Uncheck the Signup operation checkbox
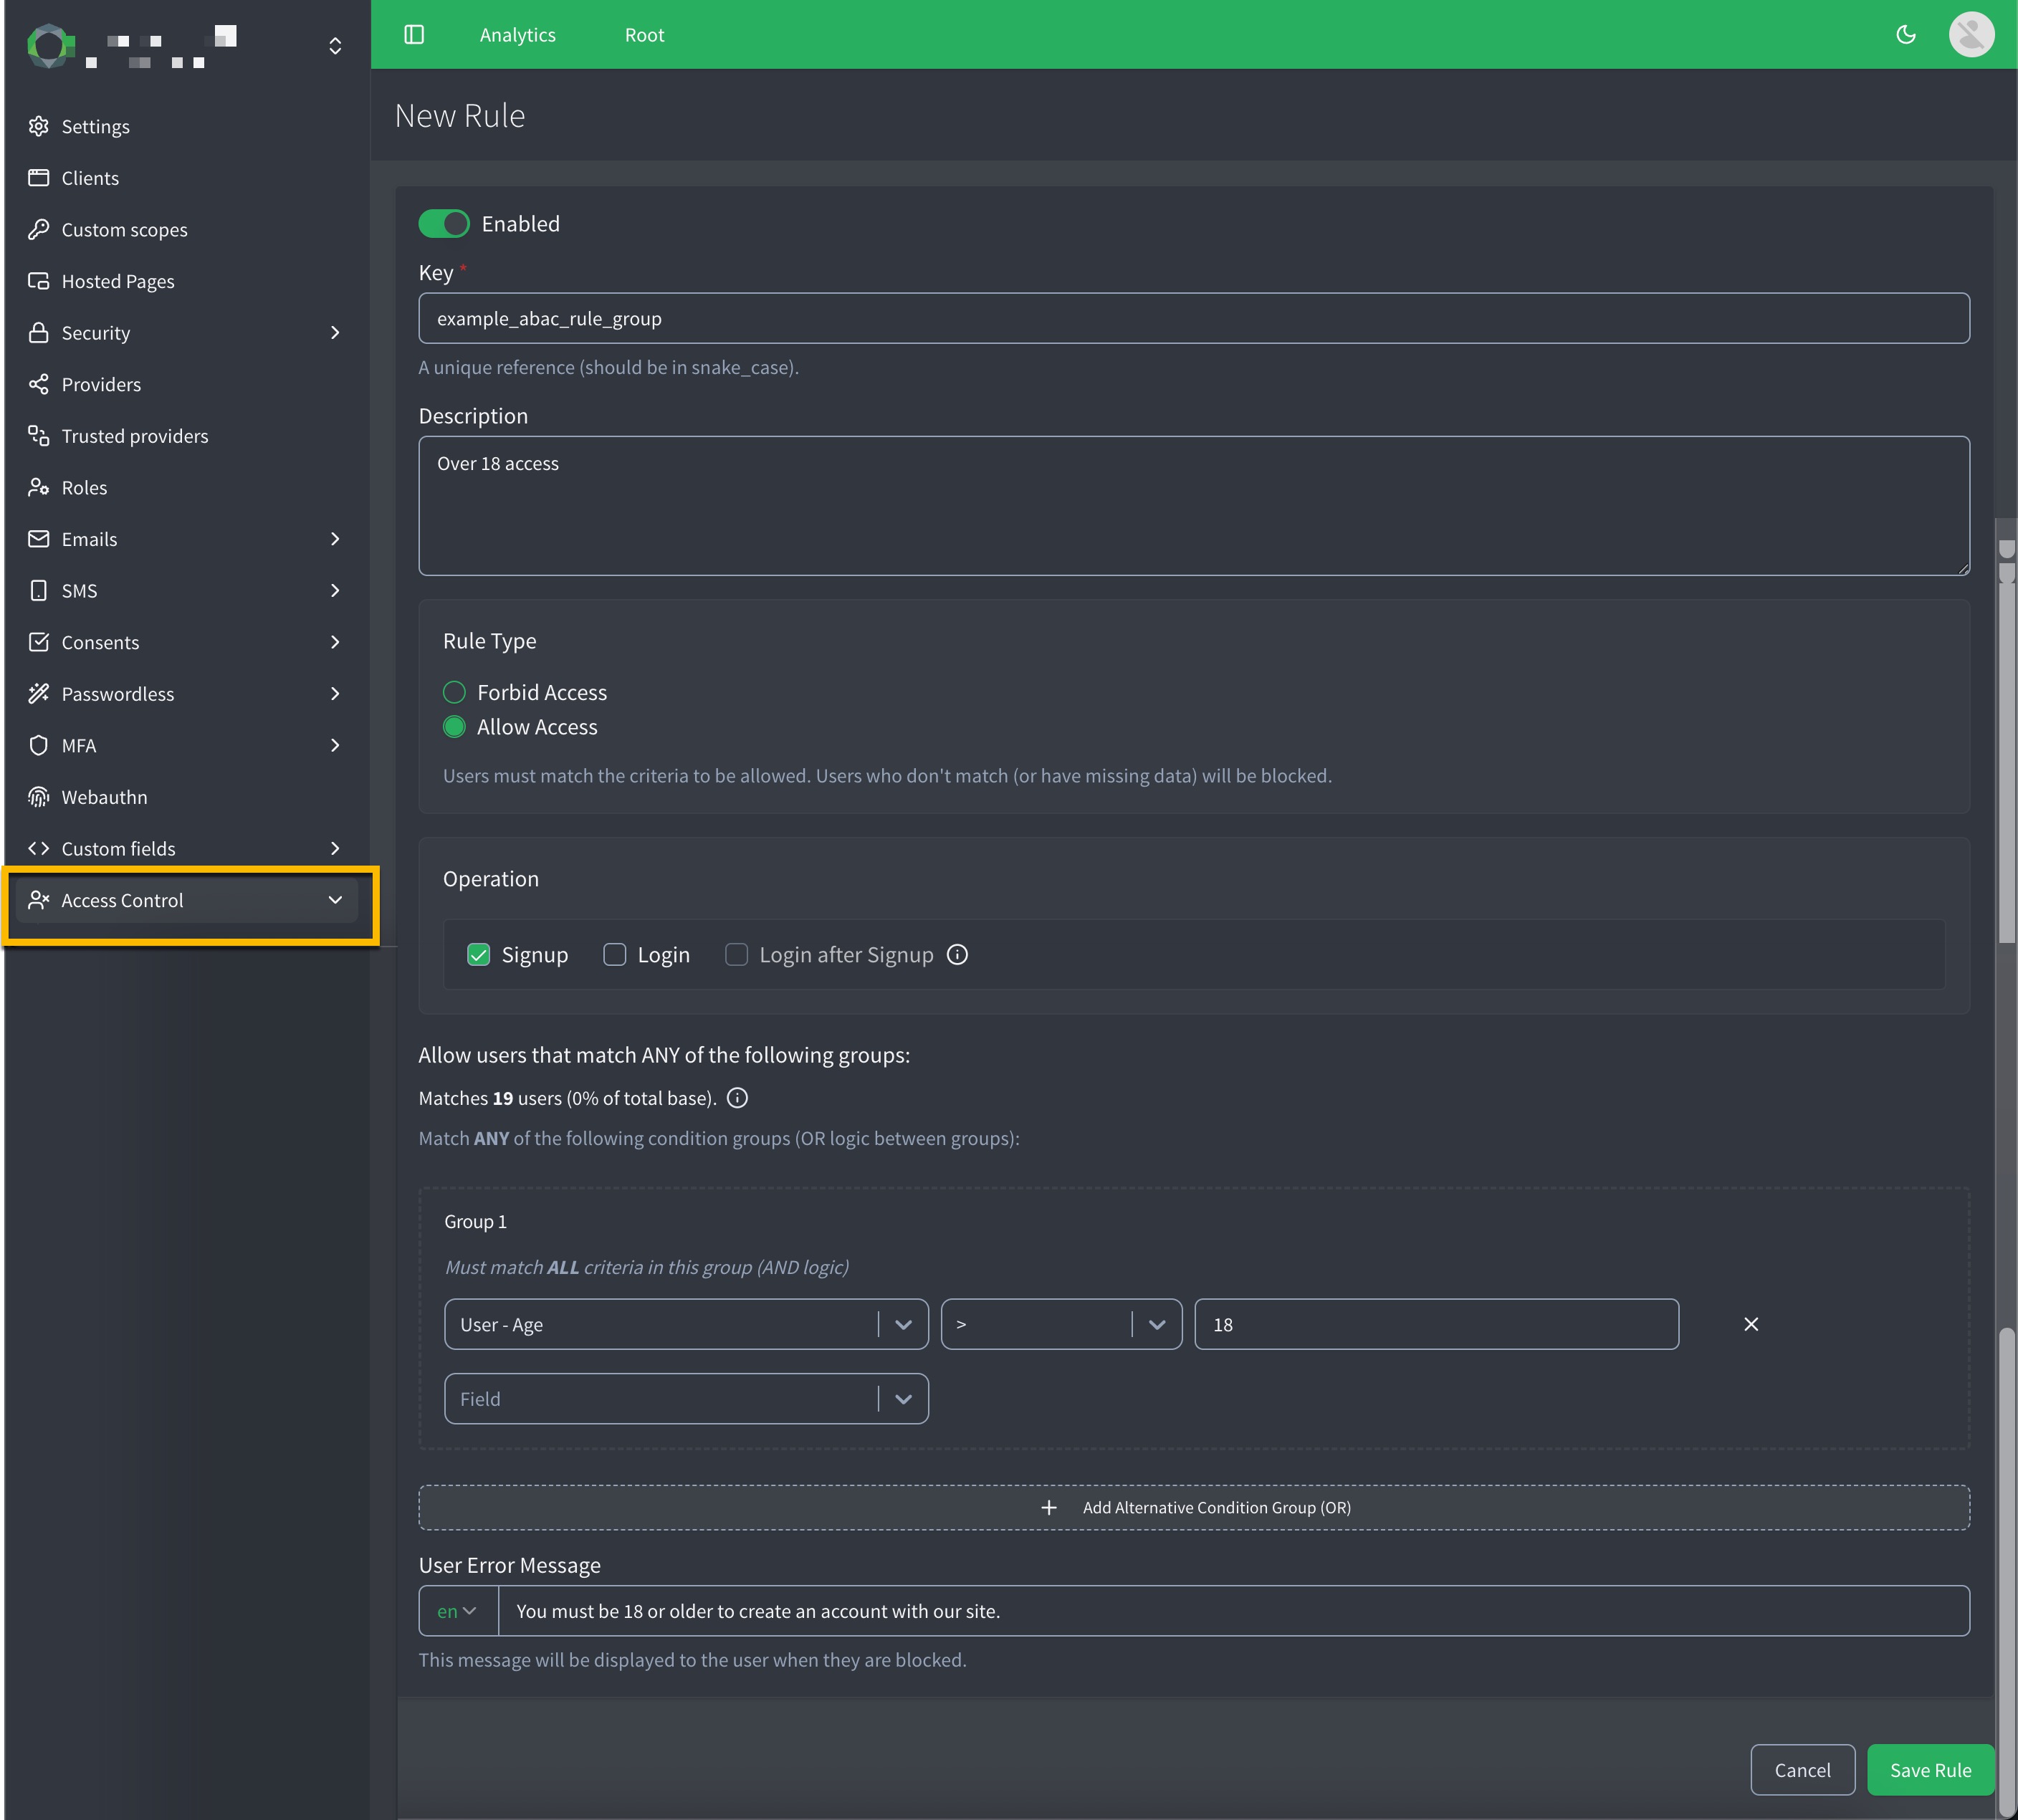 [x=479, y=955]
